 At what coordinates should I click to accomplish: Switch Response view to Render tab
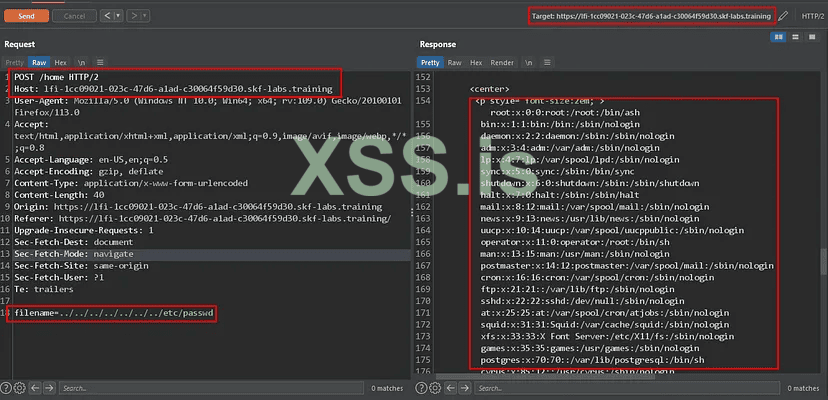click(x=502, y=62)
